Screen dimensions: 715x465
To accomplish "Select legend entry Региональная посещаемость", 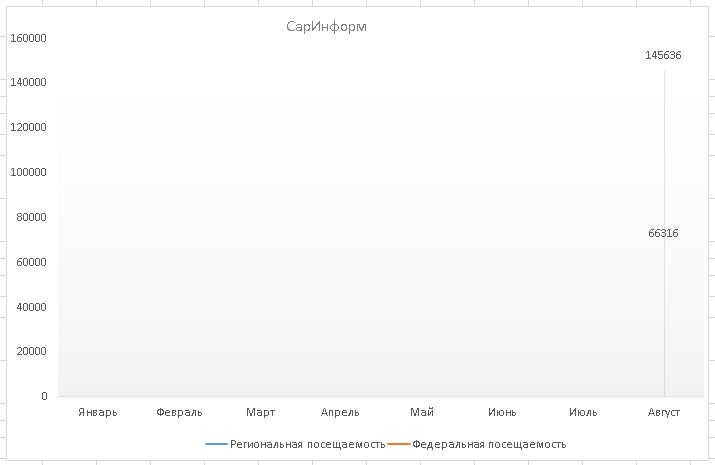I will point(295,444).
